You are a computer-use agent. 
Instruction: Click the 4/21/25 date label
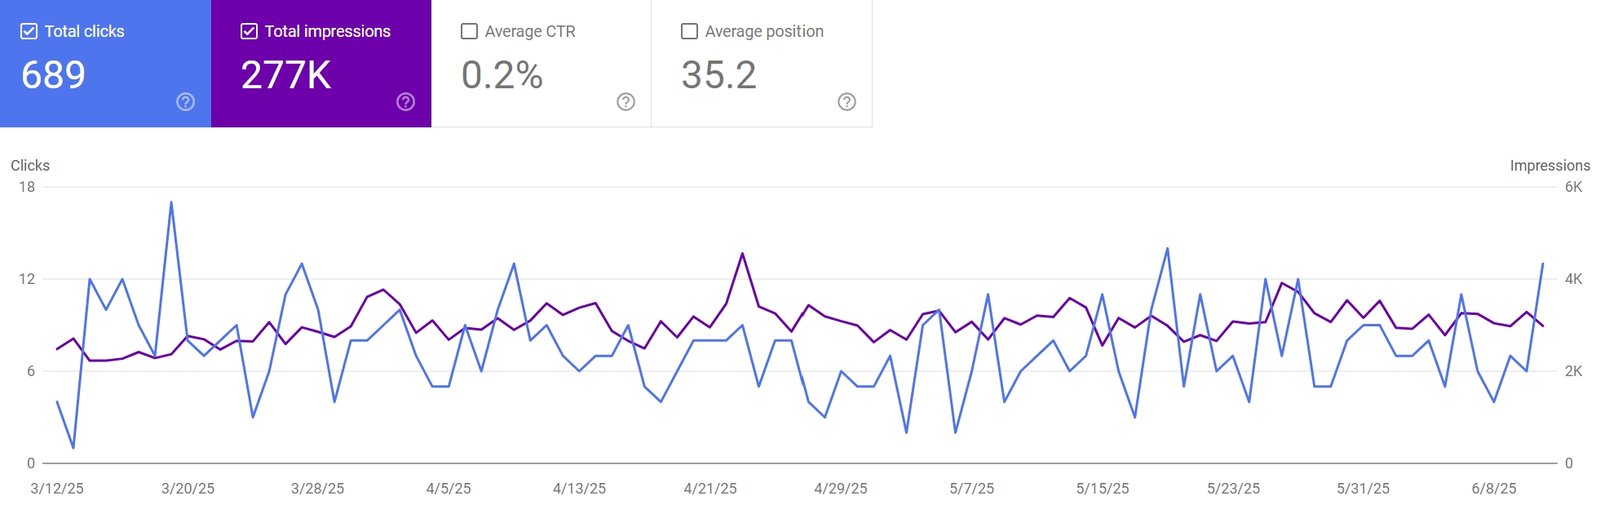tap(710, 488)
